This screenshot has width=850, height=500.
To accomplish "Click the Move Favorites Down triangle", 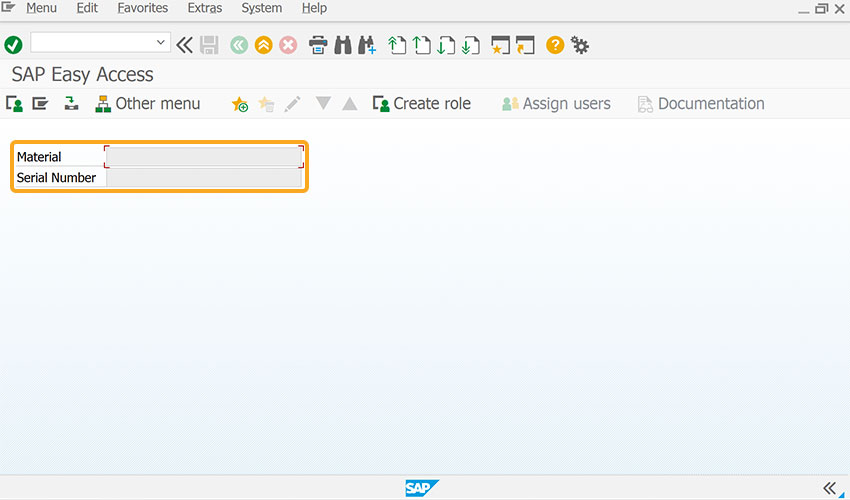I will pos(323,103).
